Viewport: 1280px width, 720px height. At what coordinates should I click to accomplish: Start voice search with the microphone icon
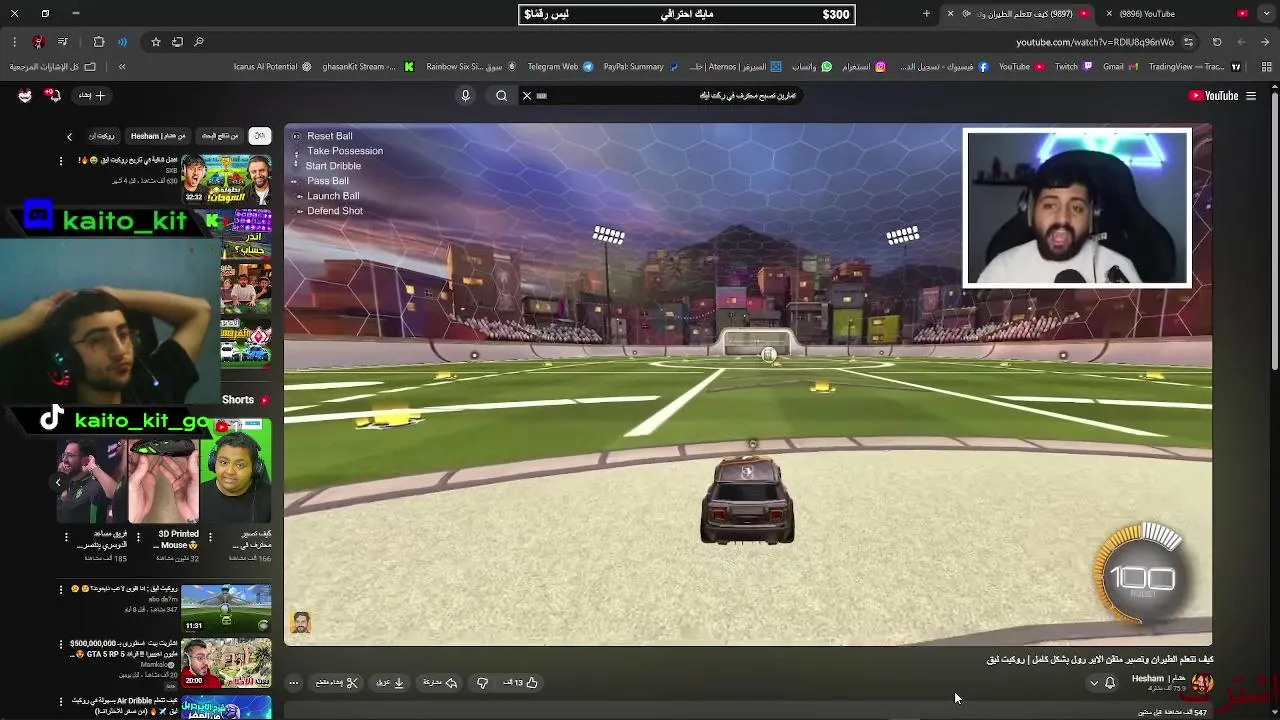[x=465, y=96]
